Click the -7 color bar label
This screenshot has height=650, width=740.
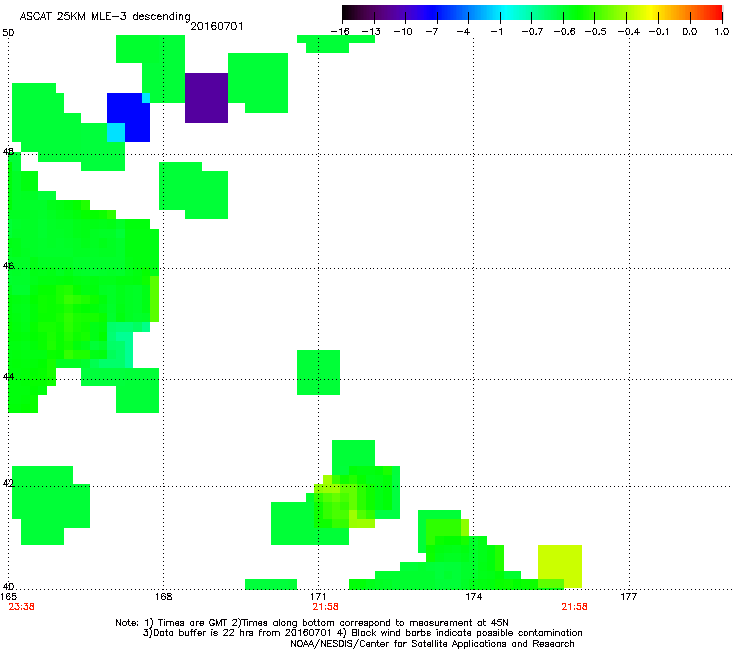pyautogui.click(x=431, y=32)
